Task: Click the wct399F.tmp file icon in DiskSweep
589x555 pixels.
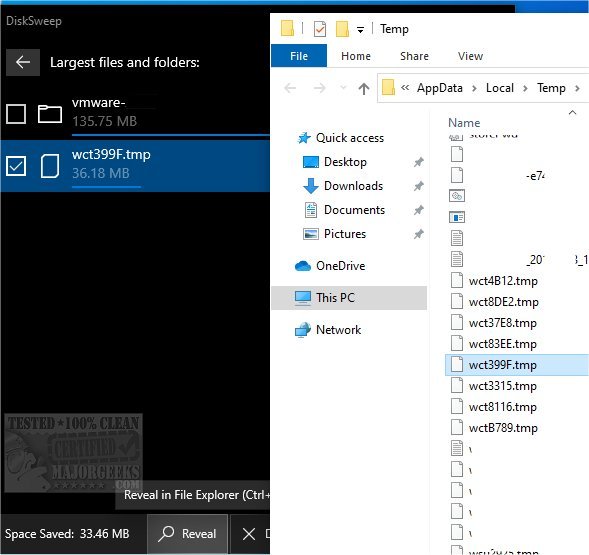Action: tap(50, 166)
